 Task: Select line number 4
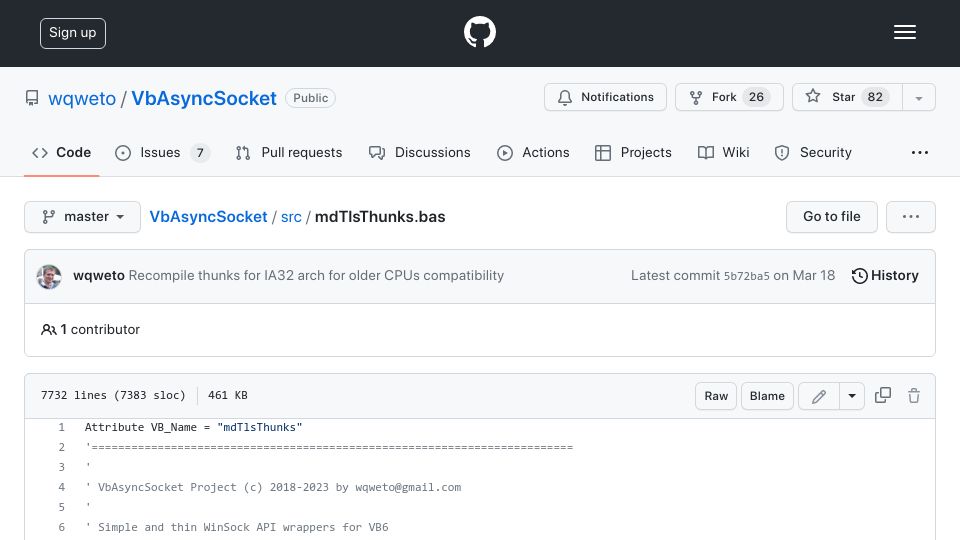click(61, 487)
